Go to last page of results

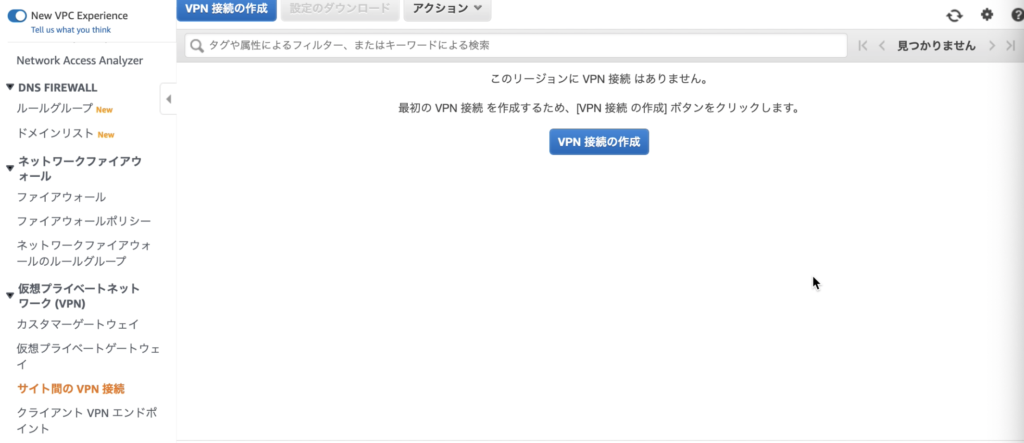tap(1010, 46)
